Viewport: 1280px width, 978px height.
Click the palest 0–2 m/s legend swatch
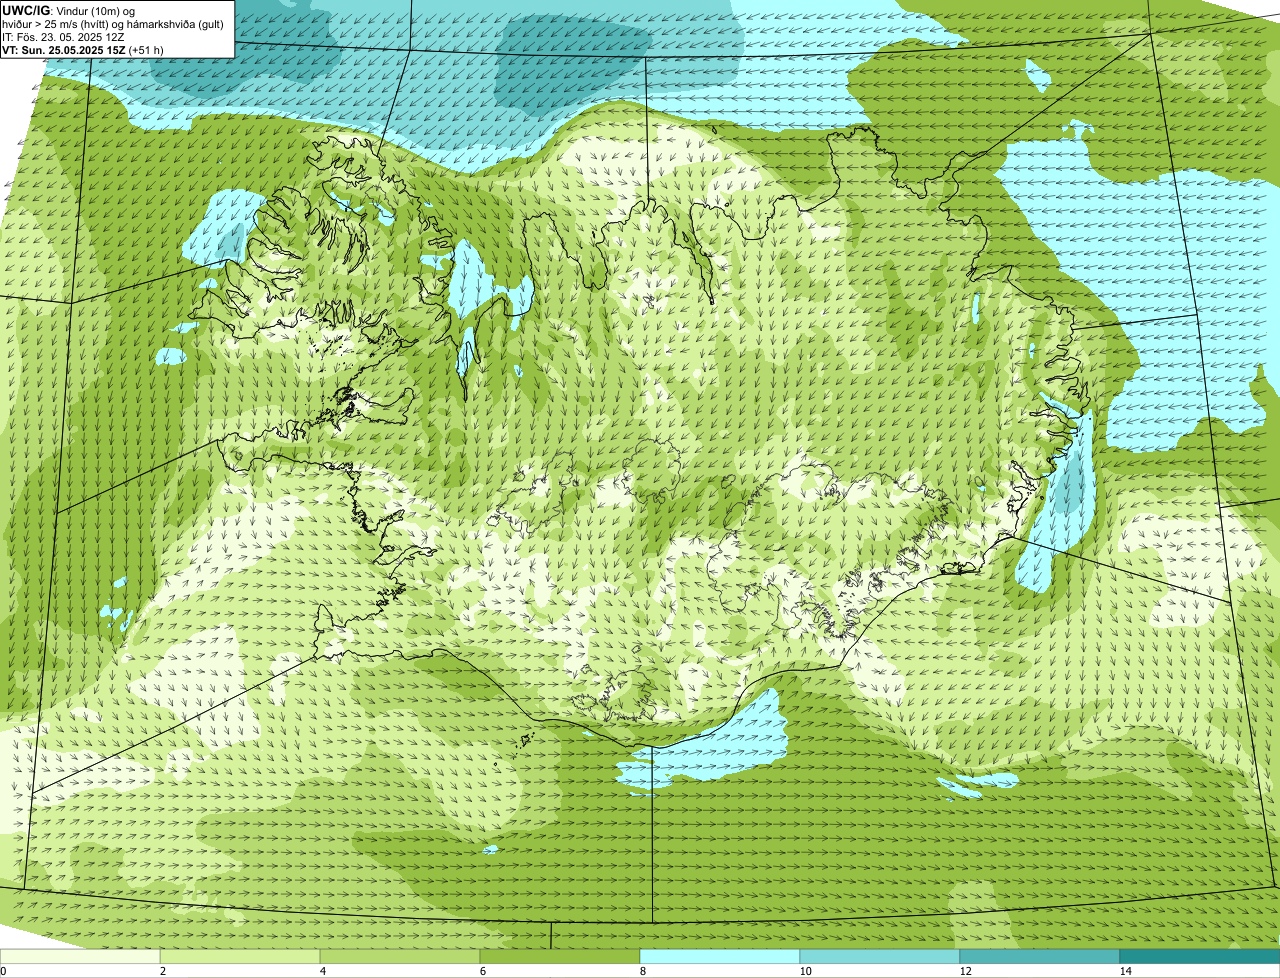80,957
